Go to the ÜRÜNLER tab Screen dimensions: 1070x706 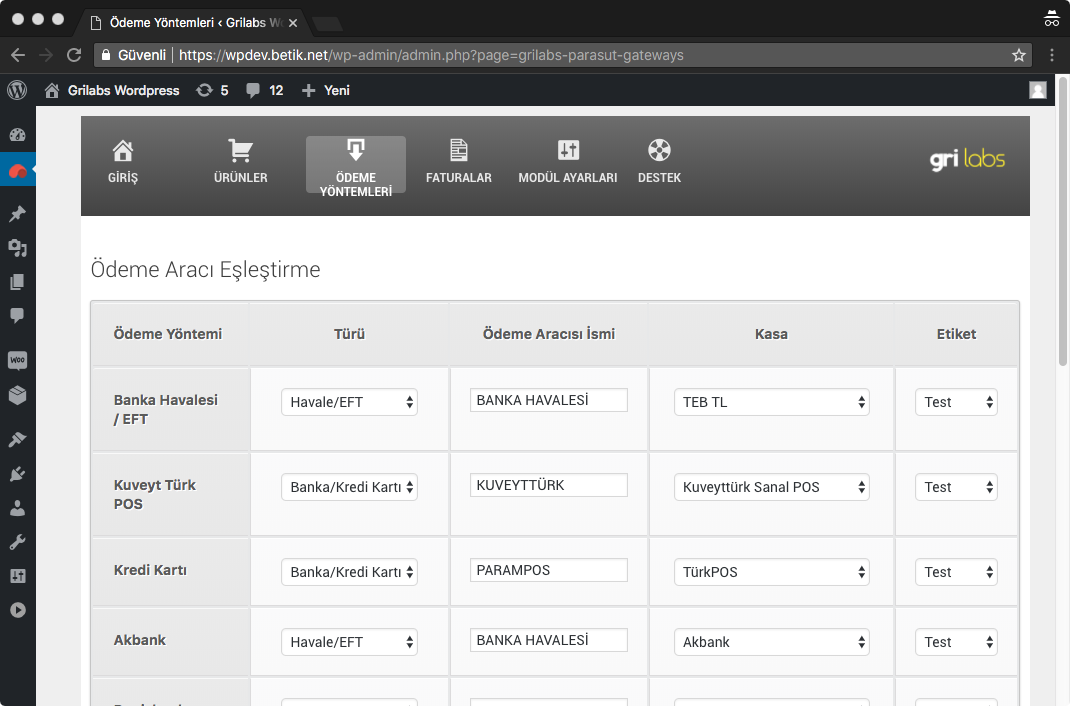click(x=240, y=163)
